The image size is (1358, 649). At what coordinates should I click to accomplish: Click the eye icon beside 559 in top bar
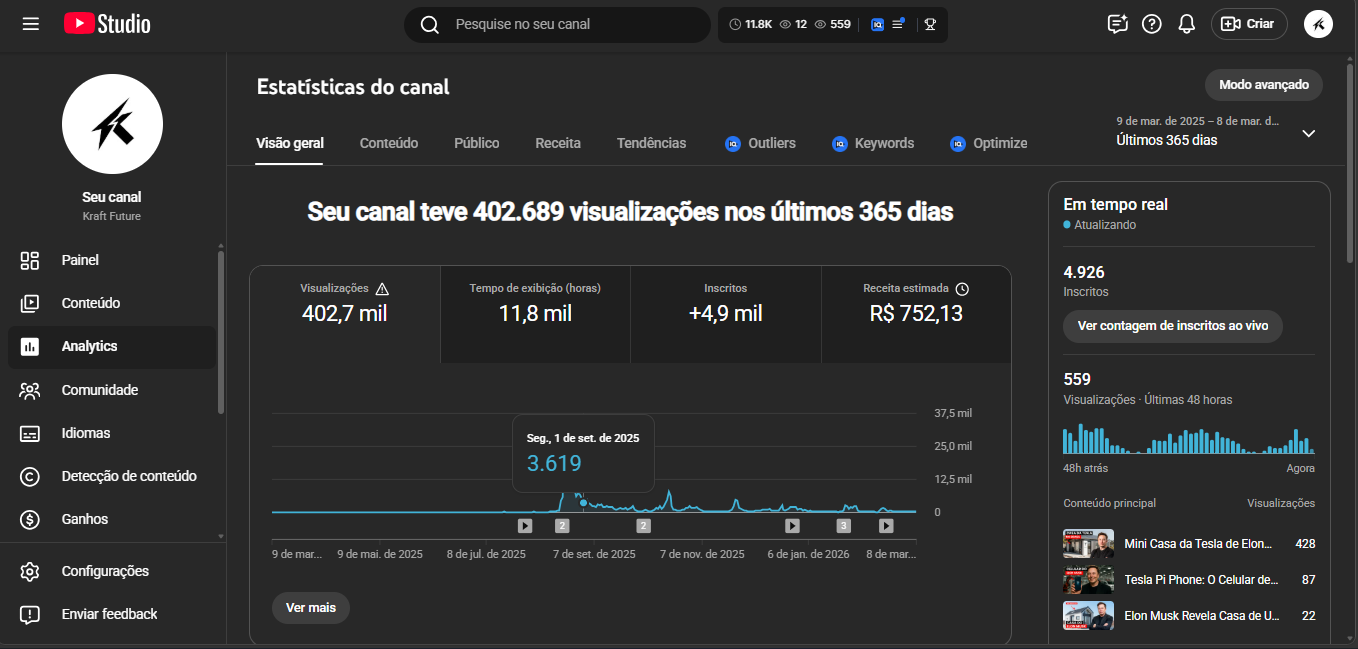pos(820,24)
